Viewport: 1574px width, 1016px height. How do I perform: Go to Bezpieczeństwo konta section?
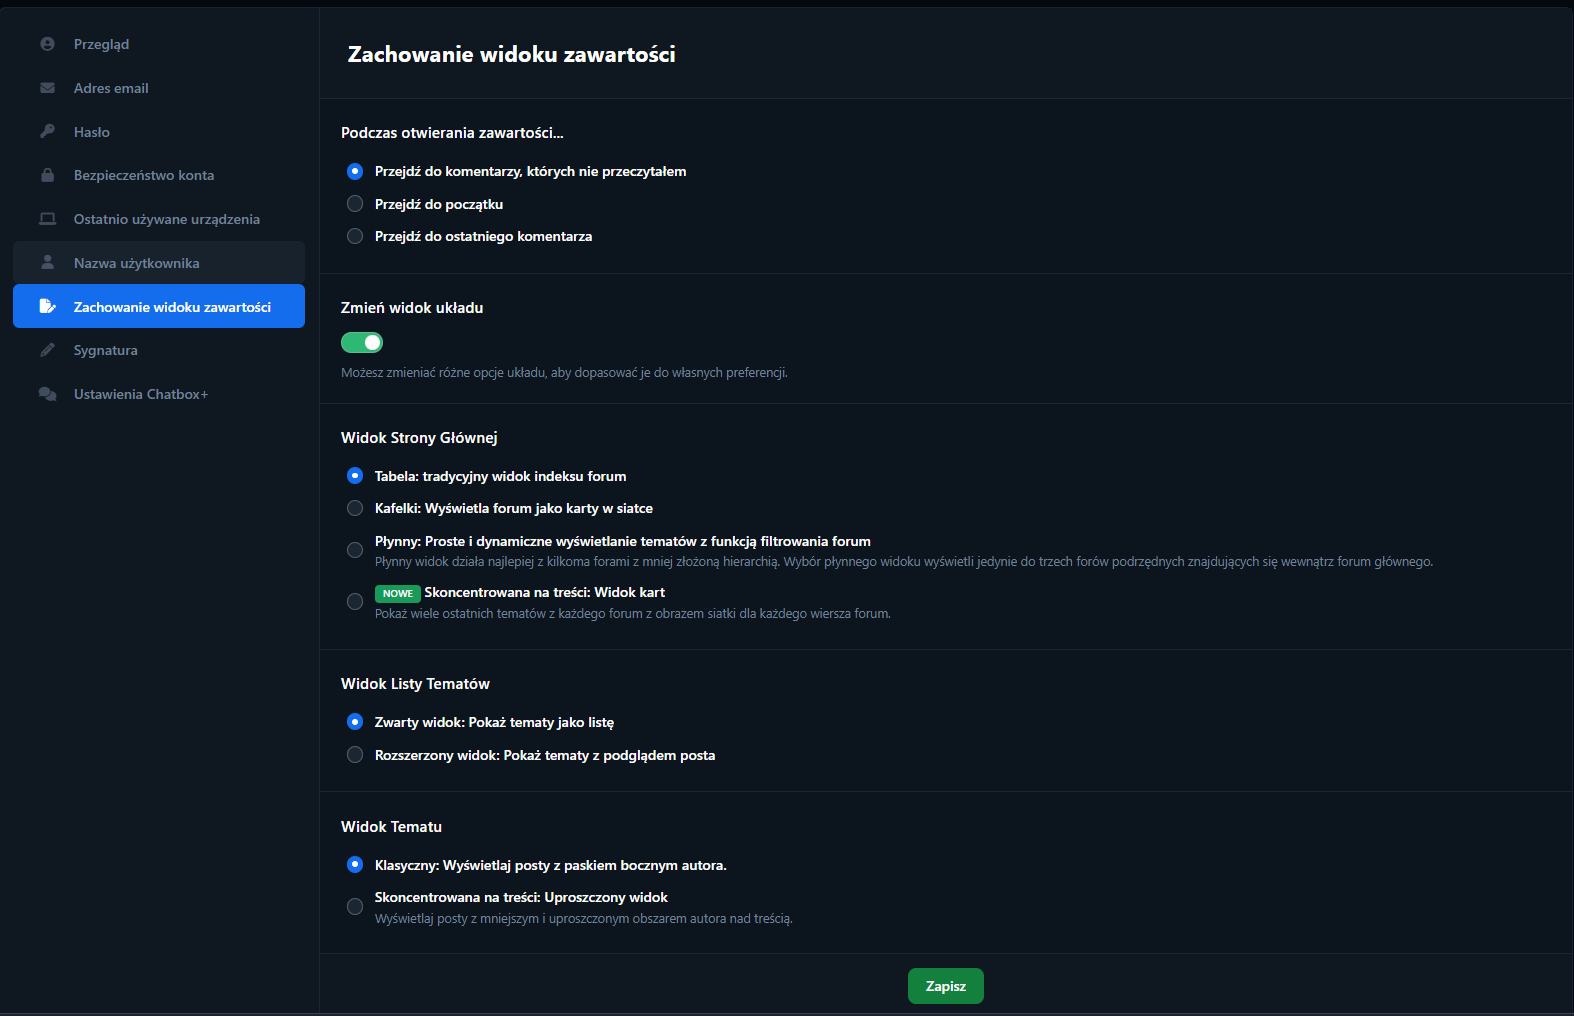point(144,175)
